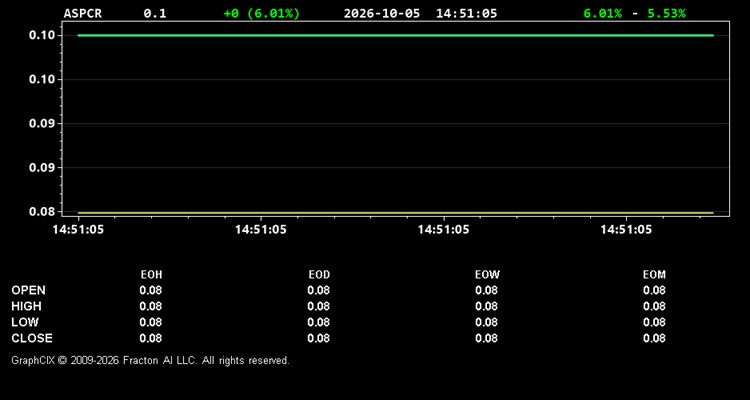Screen dimensions: 750x400
Task: Select the EOD value in the LOW row
Action: pos(319,322)
